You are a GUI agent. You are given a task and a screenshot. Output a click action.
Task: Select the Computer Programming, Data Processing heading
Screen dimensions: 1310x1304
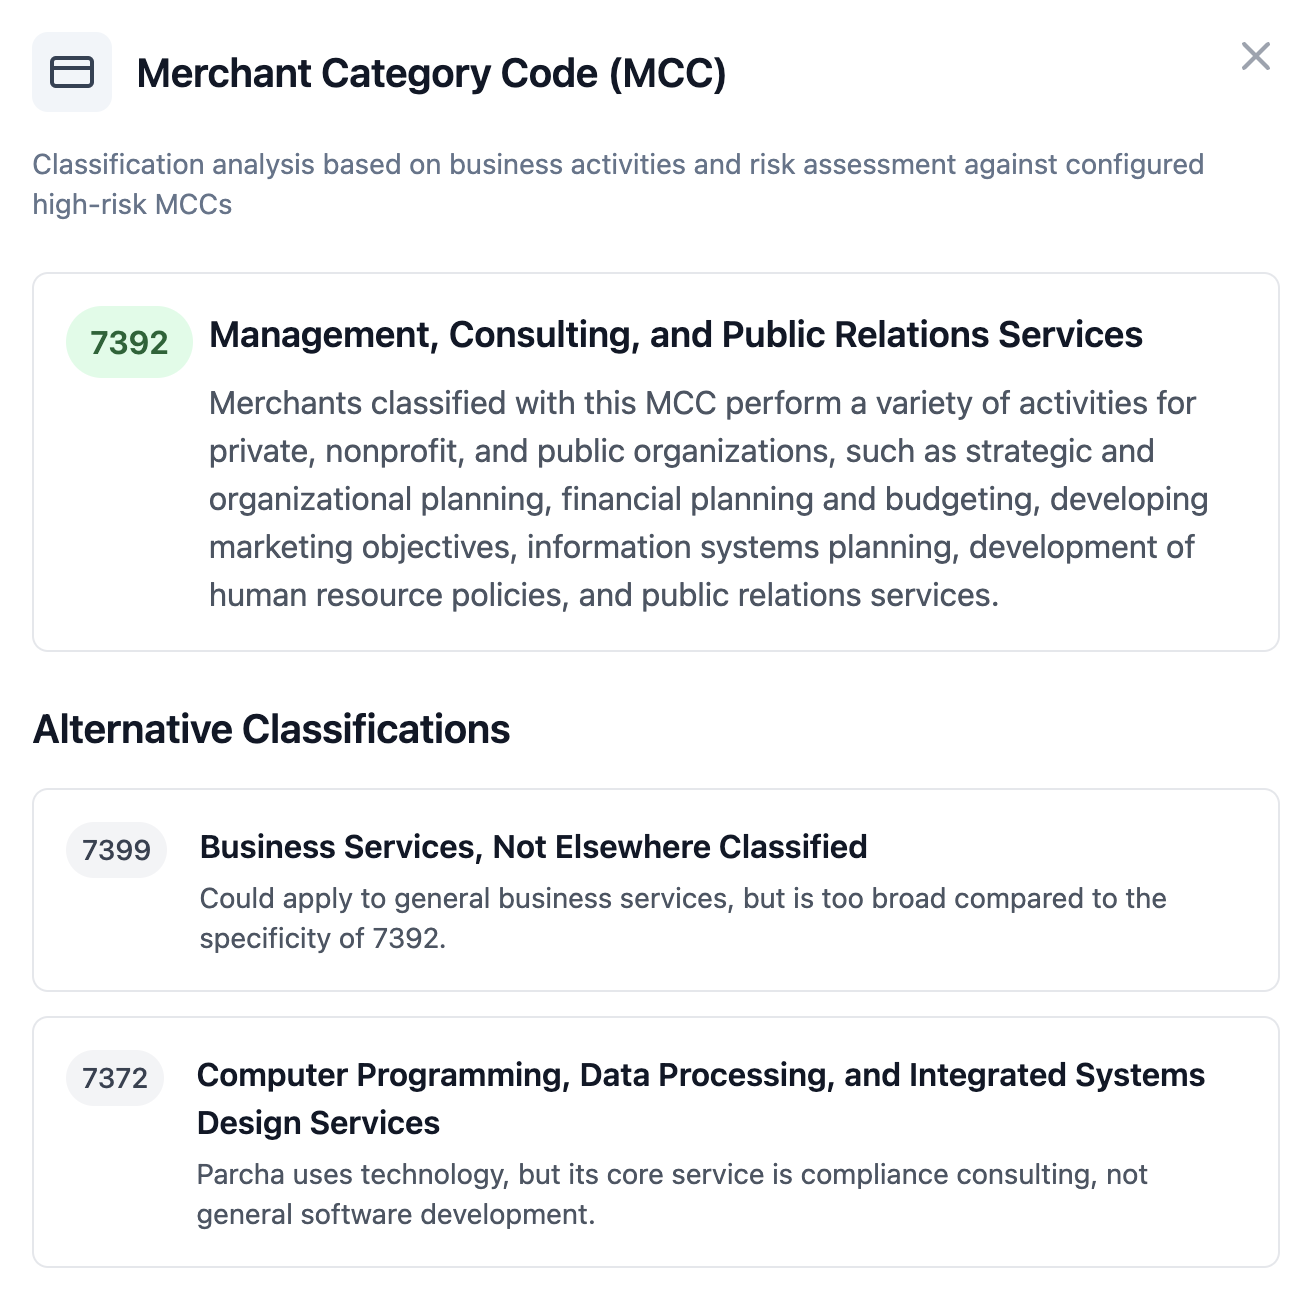(701, 1098)
